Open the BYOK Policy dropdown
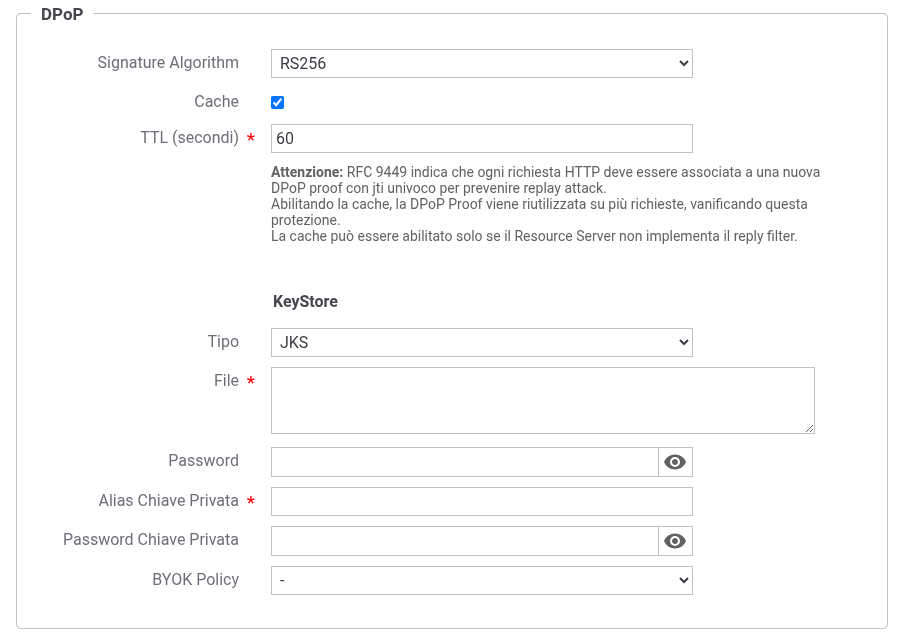This screenshot has width=907, height=638. coord(481,580)
